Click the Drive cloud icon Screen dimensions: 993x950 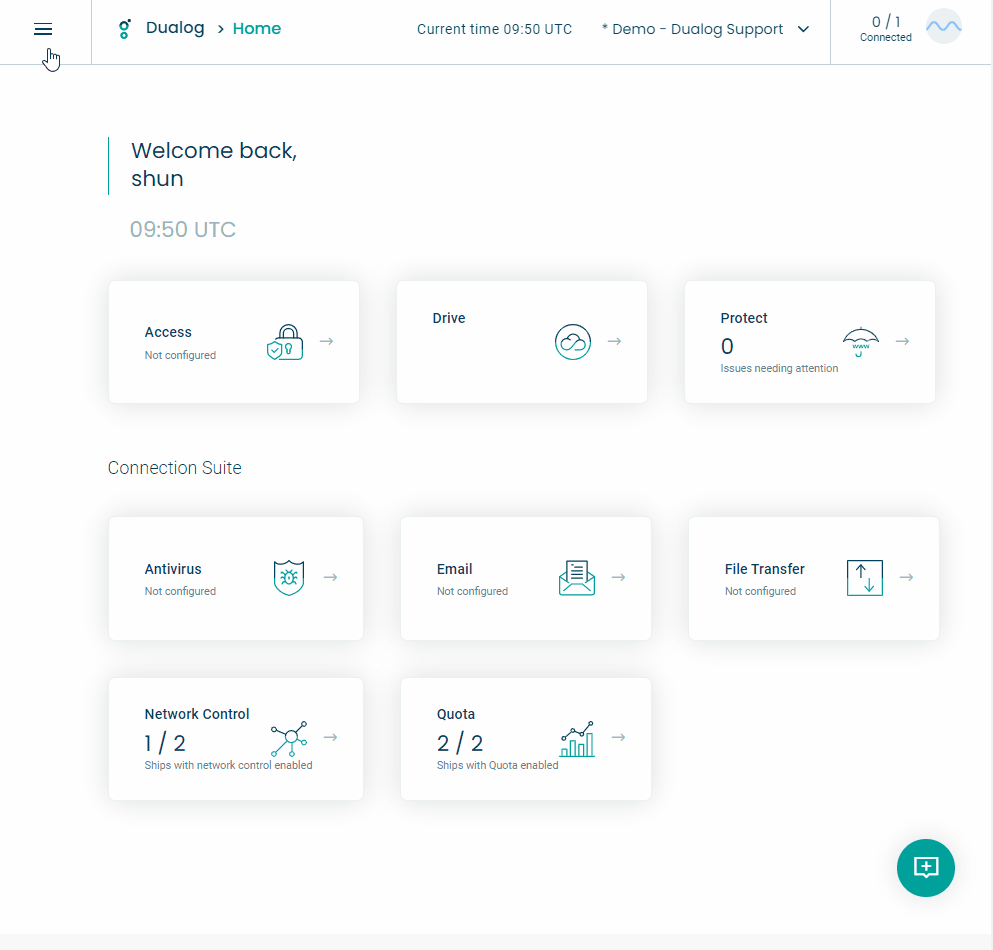pos(572,341)
